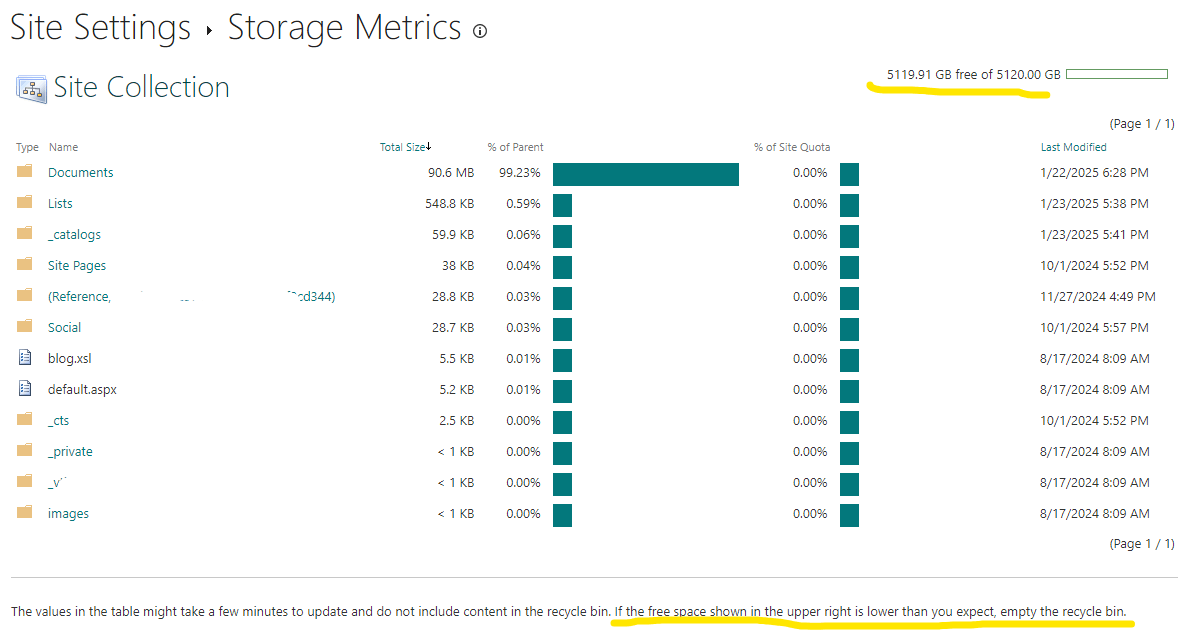Click the _cts folder icon
1192x634 pixels.
25,419
